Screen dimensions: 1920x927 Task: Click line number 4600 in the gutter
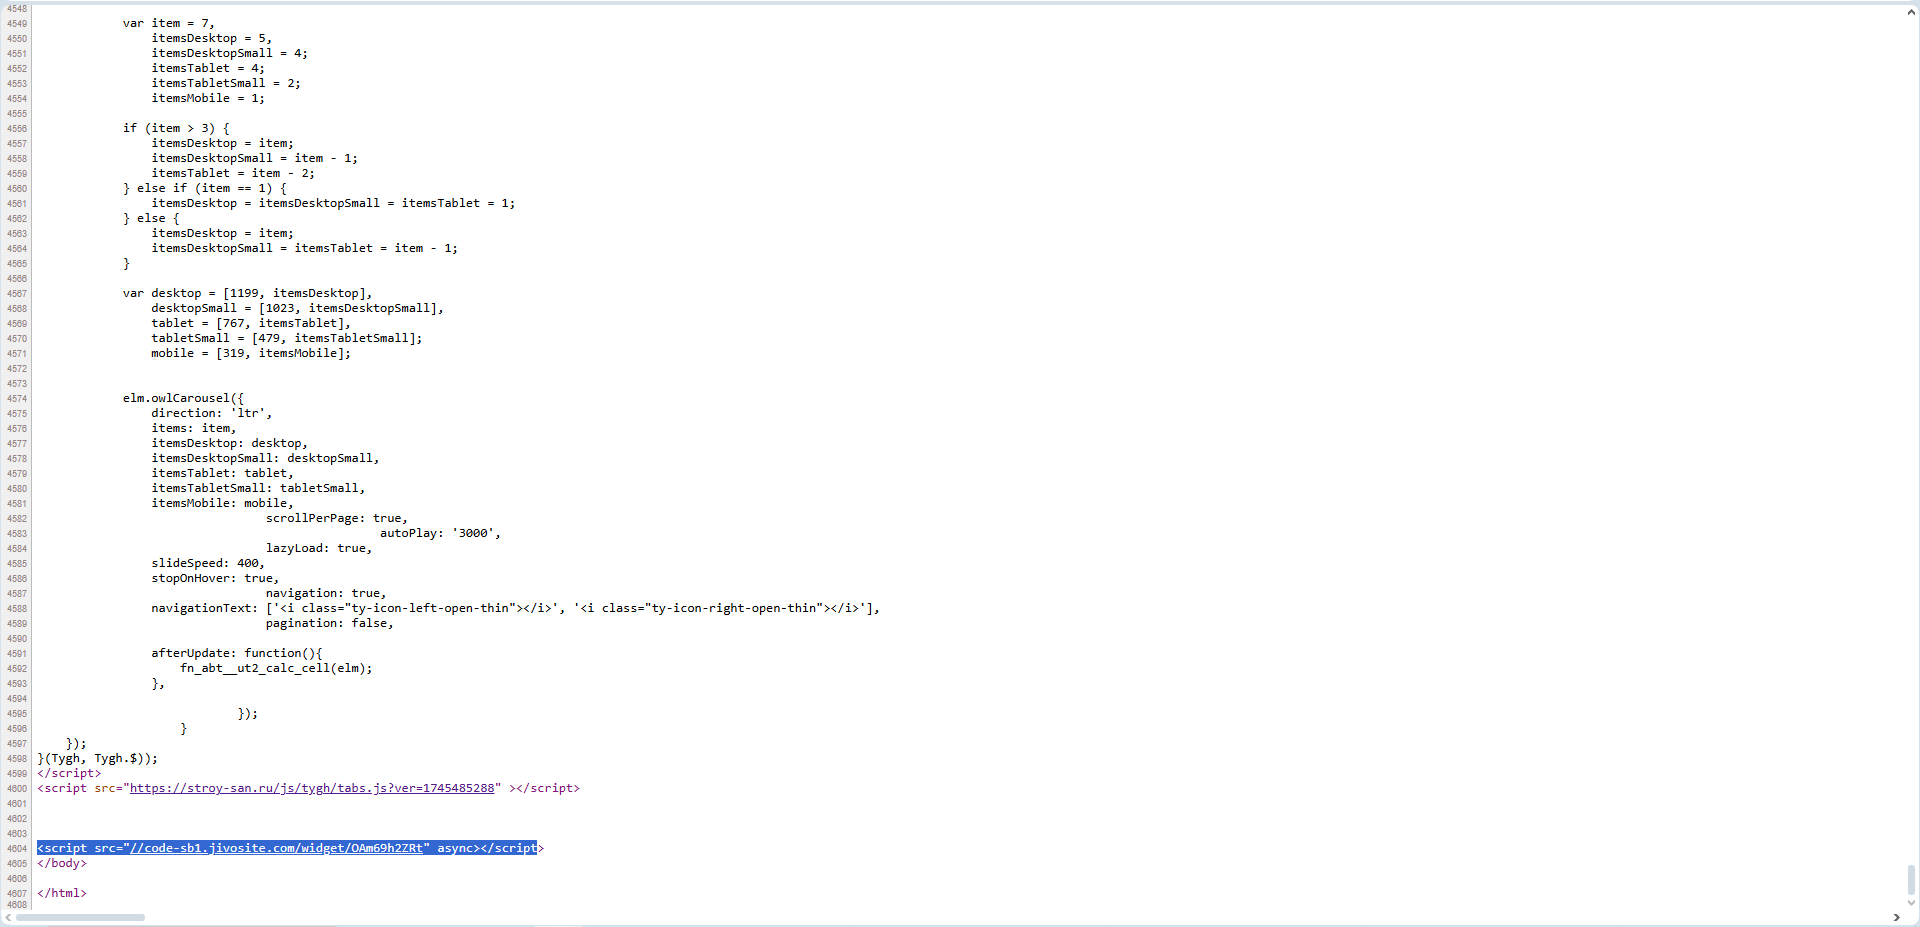(17, 789)
